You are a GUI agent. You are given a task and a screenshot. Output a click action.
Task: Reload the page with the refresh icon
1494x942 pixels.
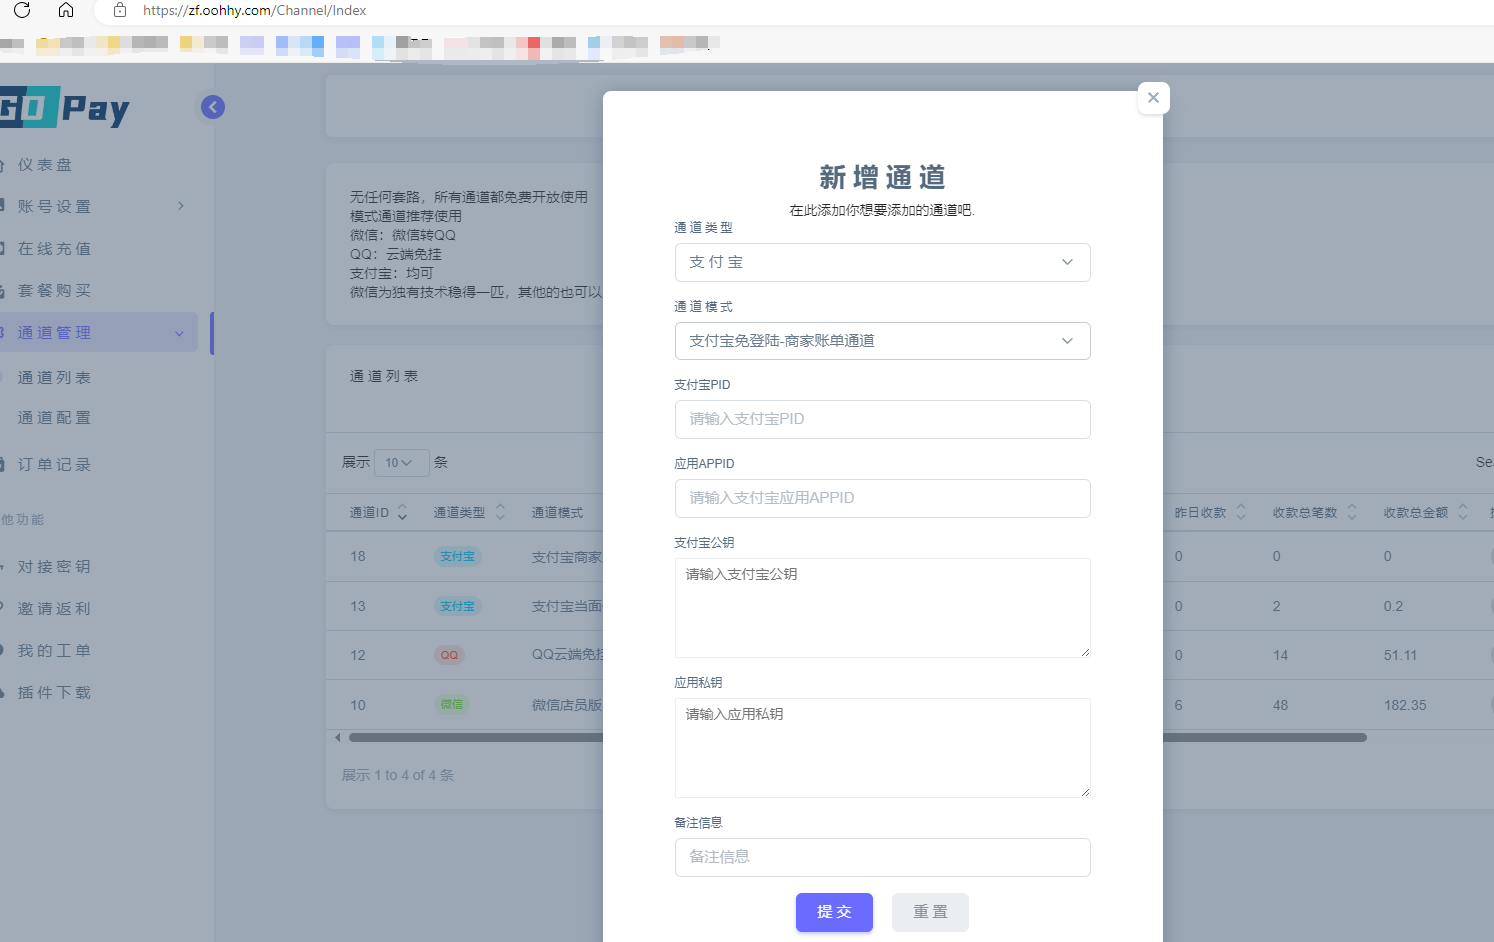coord(22,10)
